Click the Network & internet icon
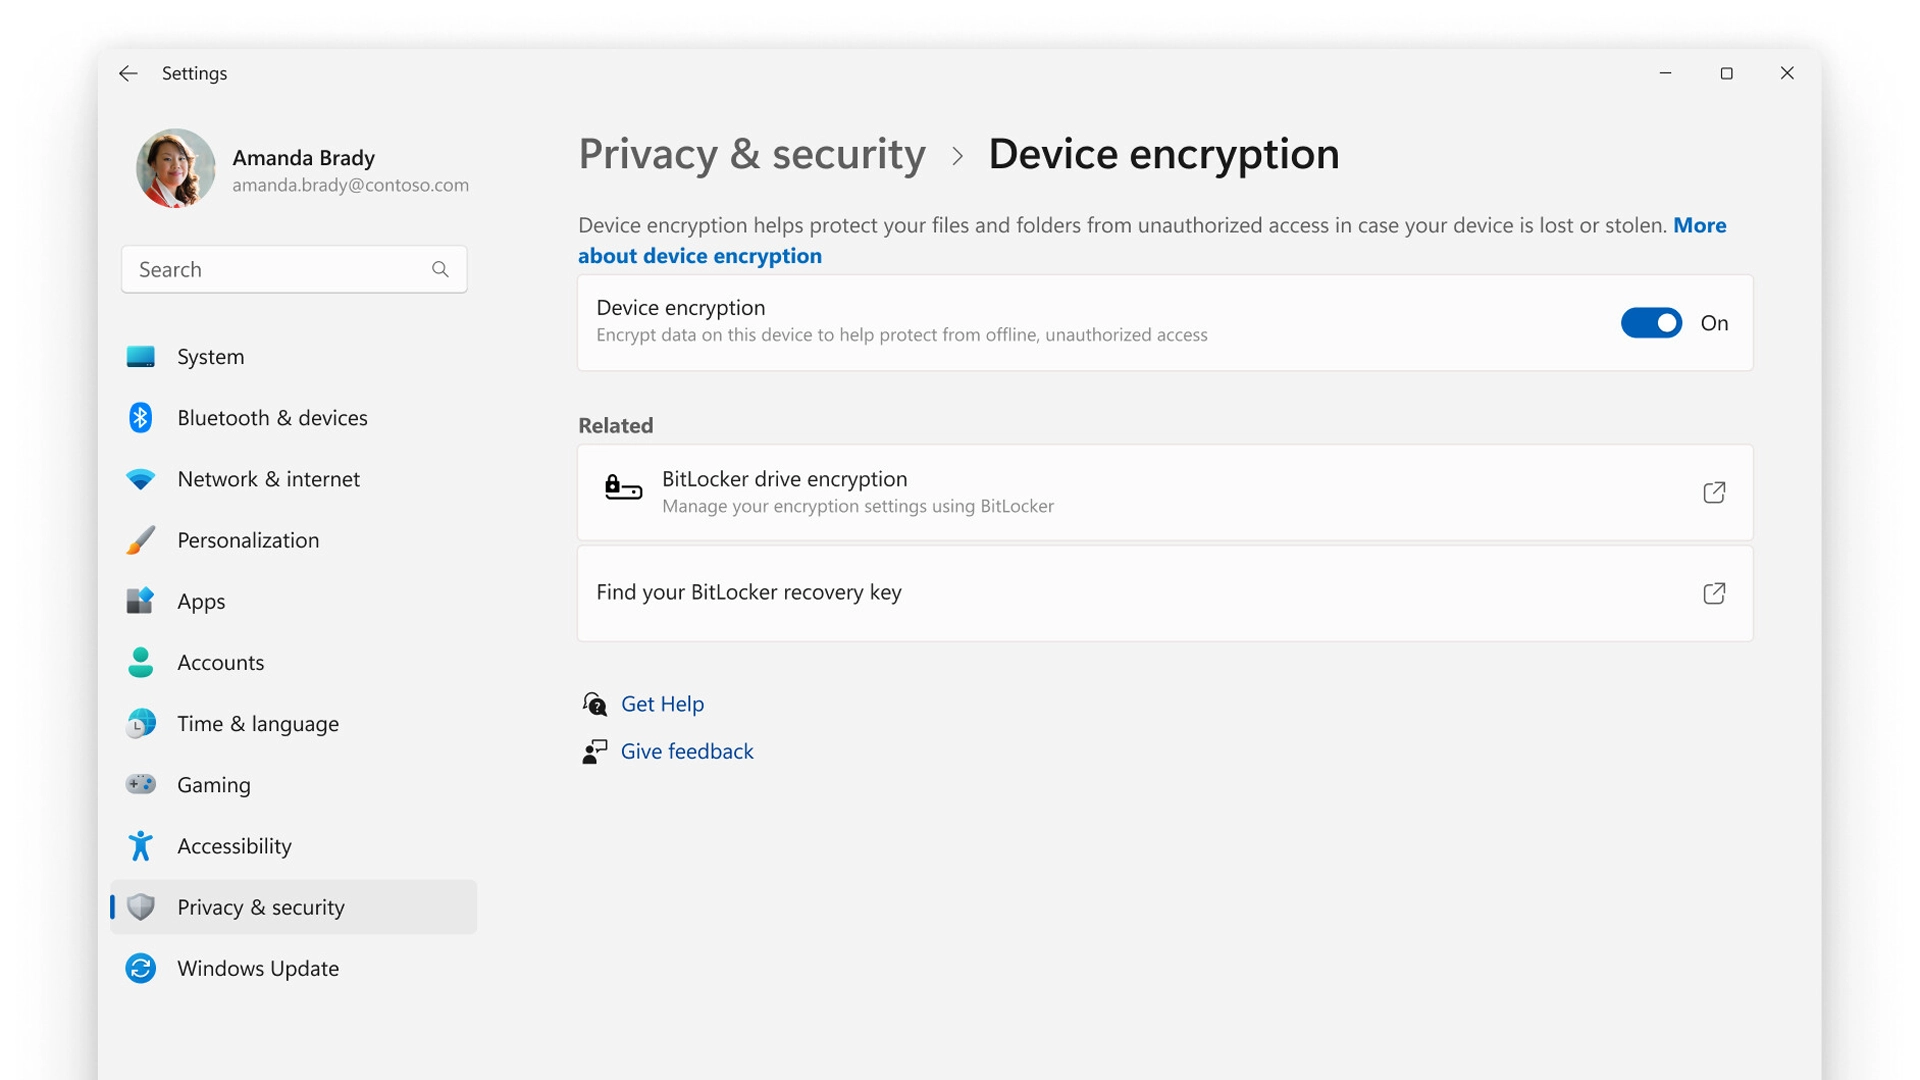 click(x=141, y=478)
